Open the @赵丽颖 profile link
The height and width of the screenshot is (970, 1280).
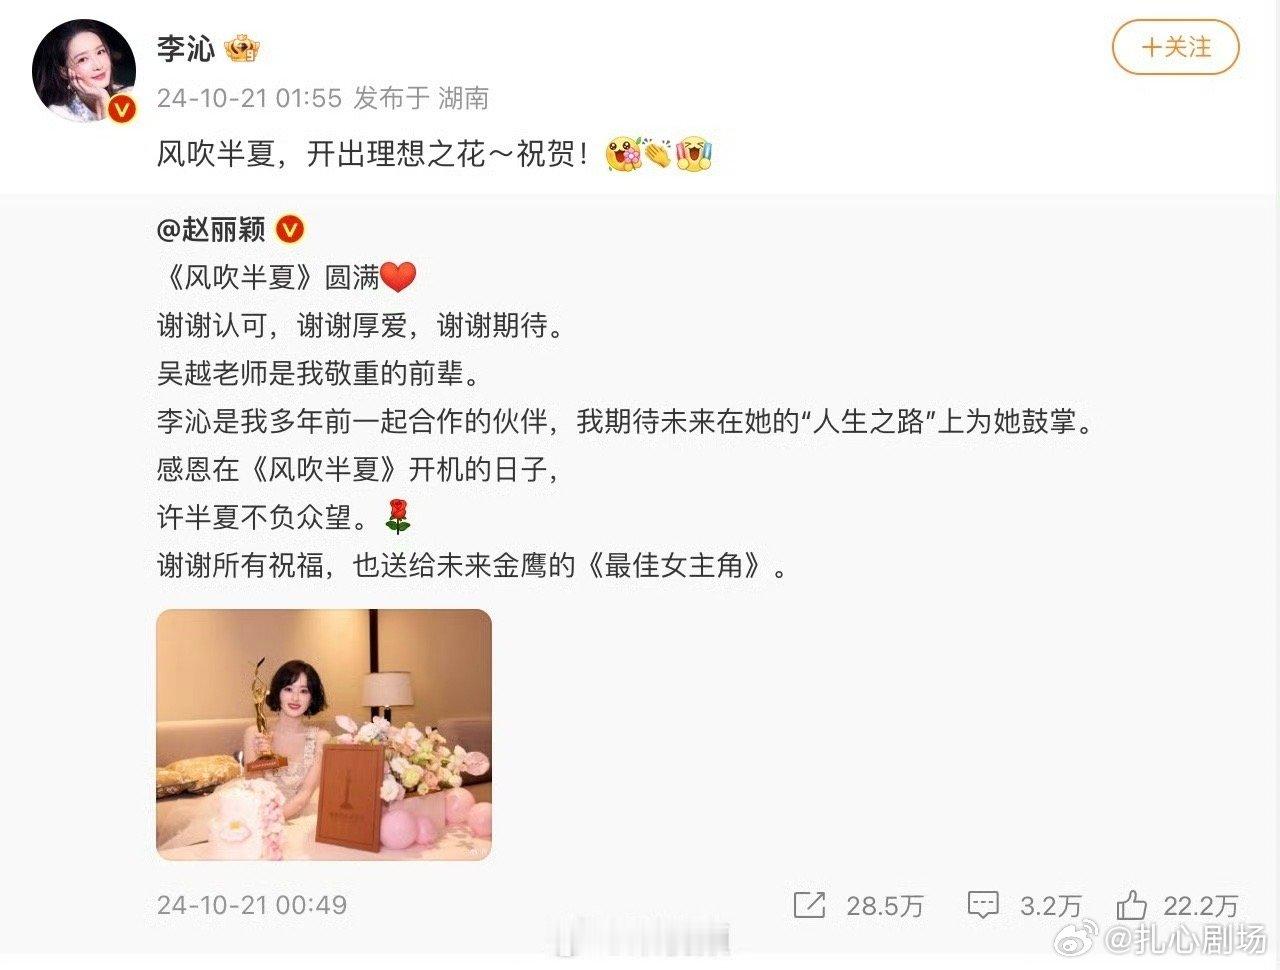pos(211,230)
